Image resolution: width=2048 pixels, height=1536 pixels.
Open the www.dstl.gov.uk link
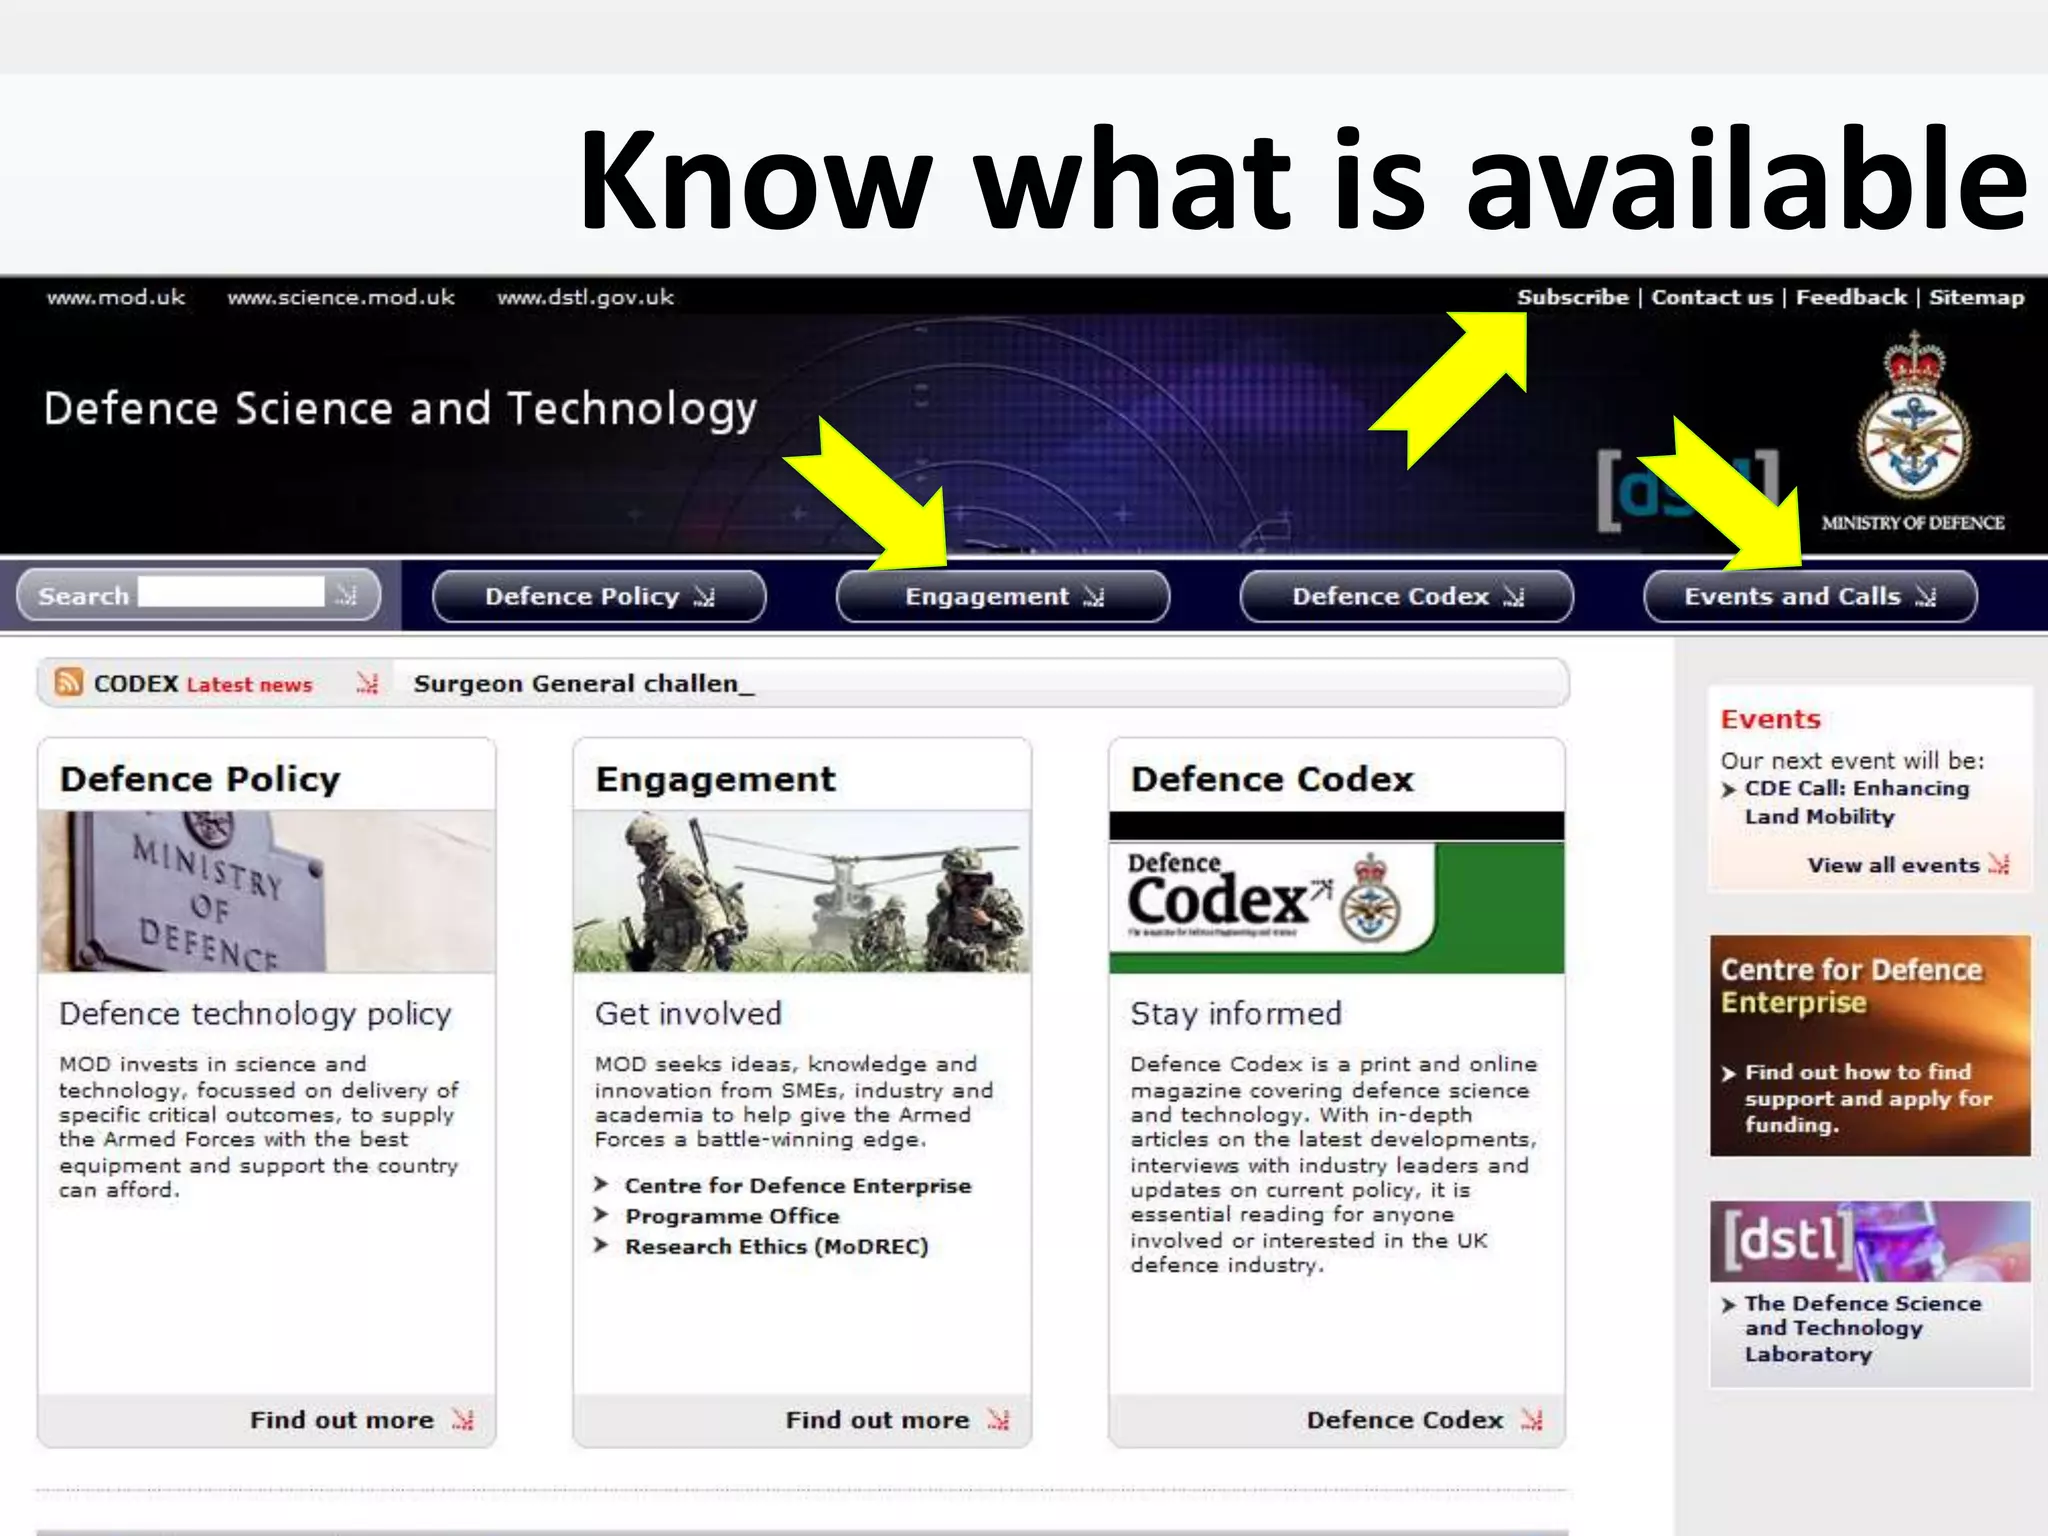click(585, 297)
